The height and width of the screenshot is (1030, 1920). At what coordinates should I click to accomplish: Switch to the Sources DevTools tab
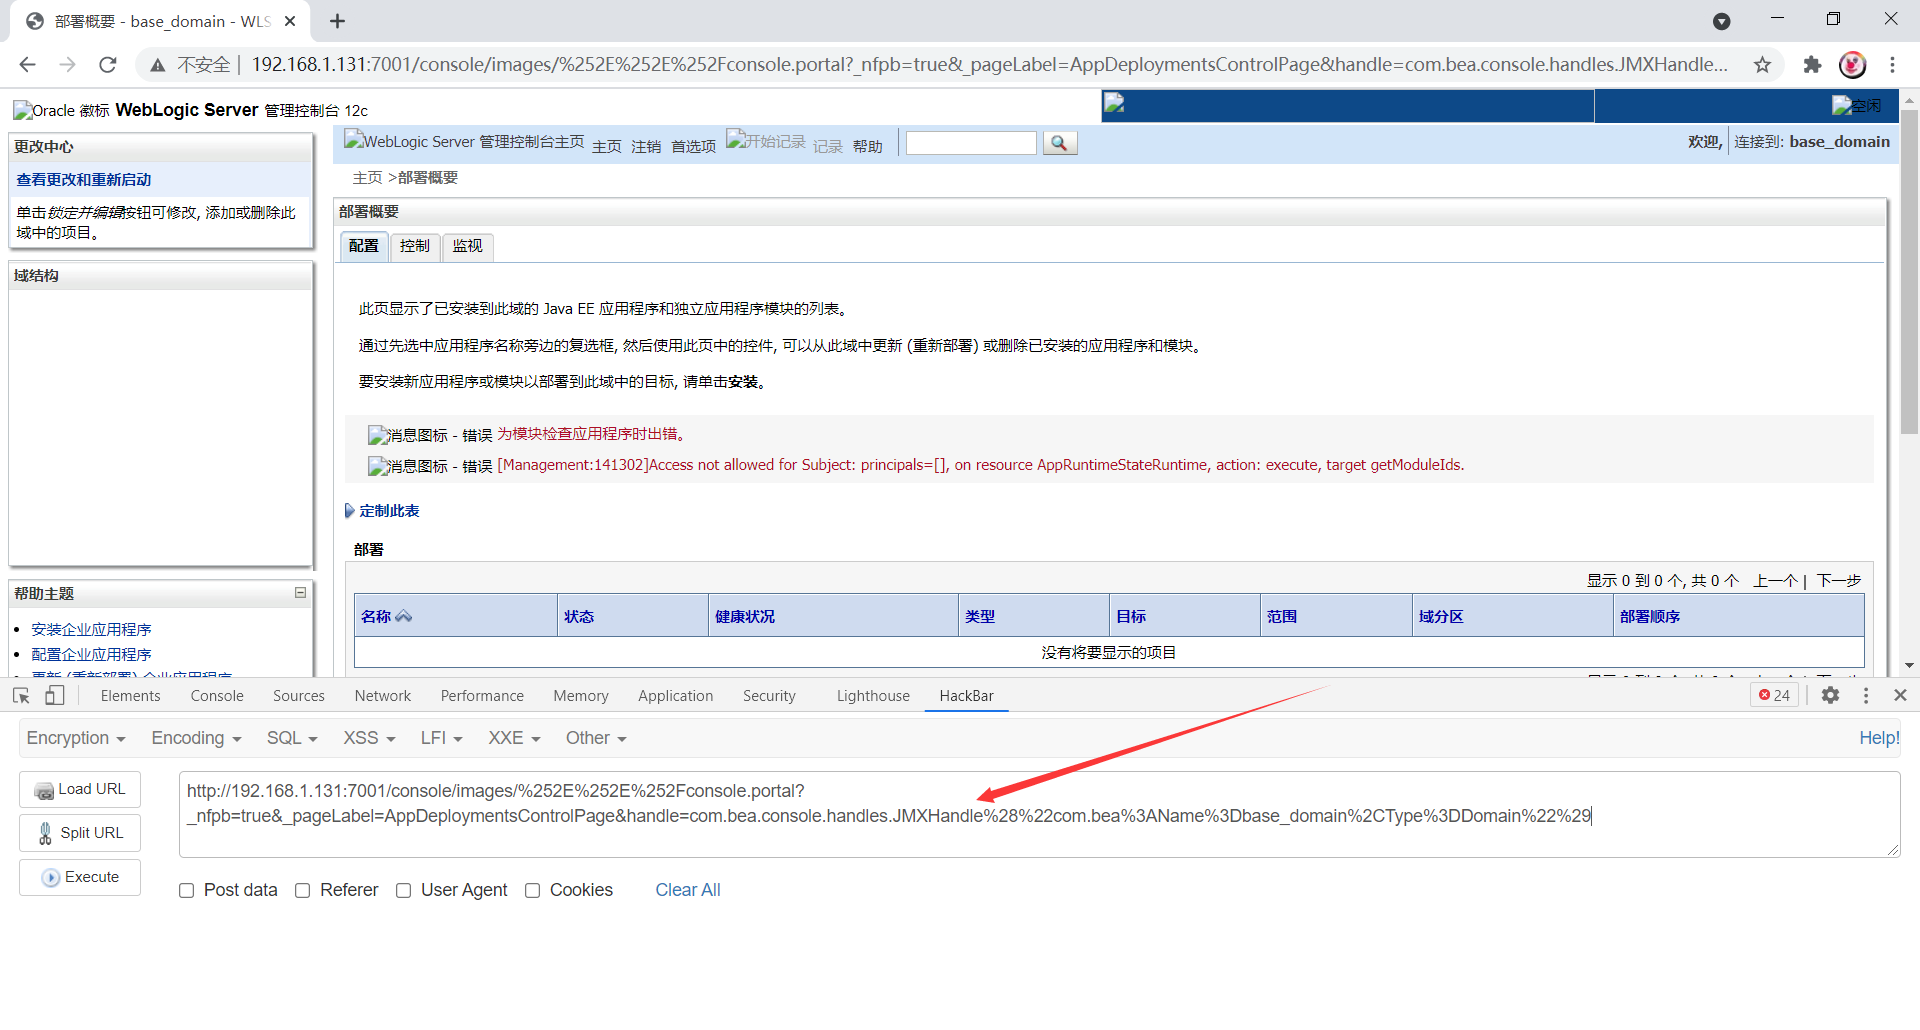coord(299,696)
